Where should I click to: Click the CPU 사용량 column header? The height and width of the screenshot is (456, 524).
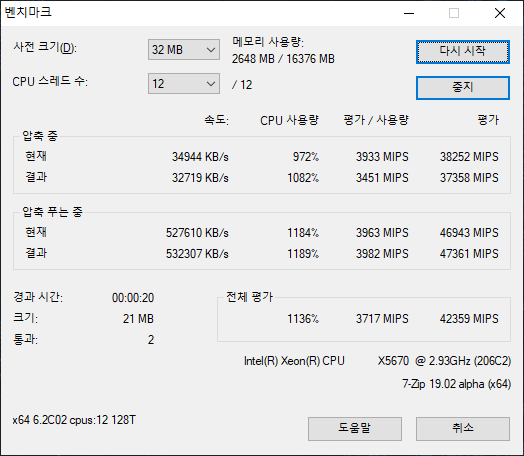tap(289, 120)
